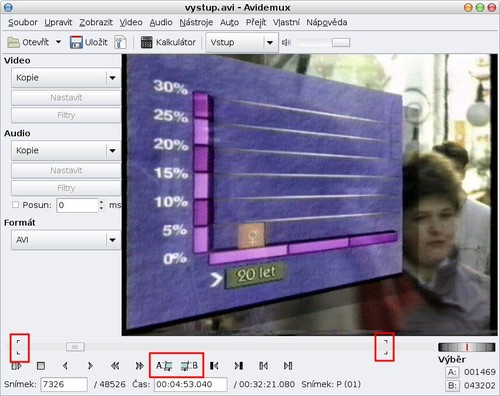Click the Výběr B: button

tap(452, 386)
